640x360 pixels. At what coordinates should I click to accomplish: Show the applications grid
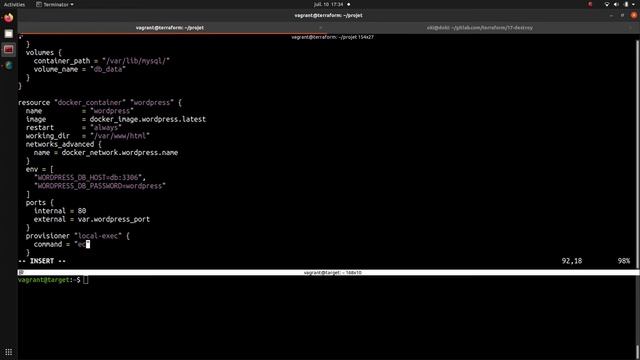9,352
